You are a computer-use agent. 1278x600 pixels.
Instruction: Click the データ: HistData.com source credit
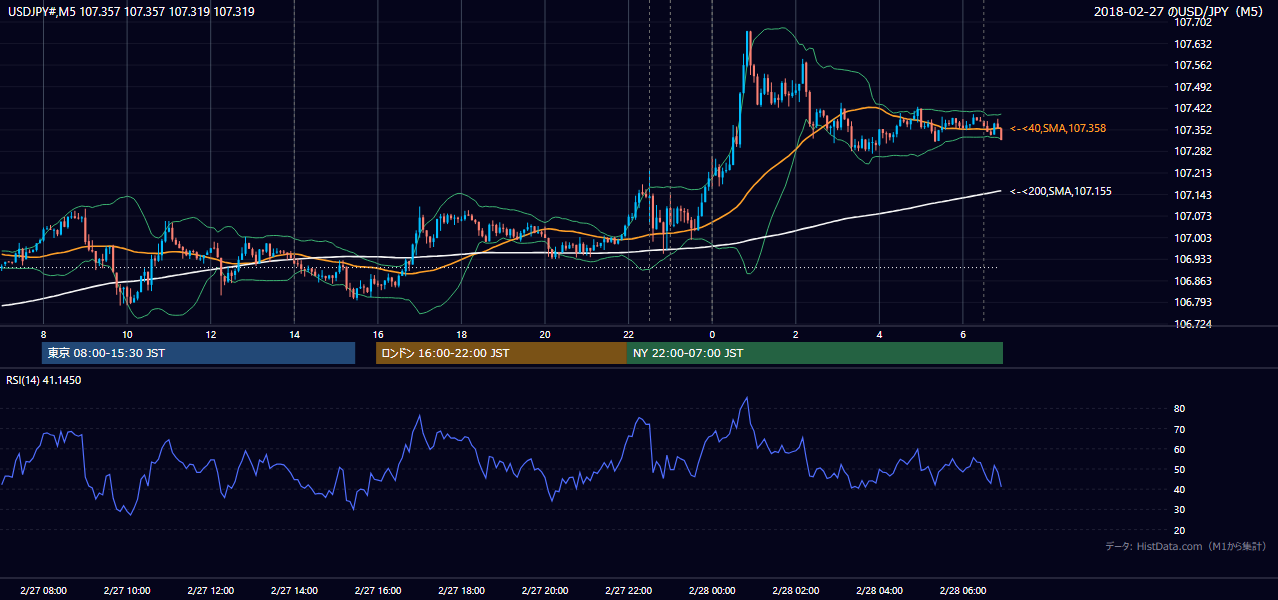coord(1185,546)
